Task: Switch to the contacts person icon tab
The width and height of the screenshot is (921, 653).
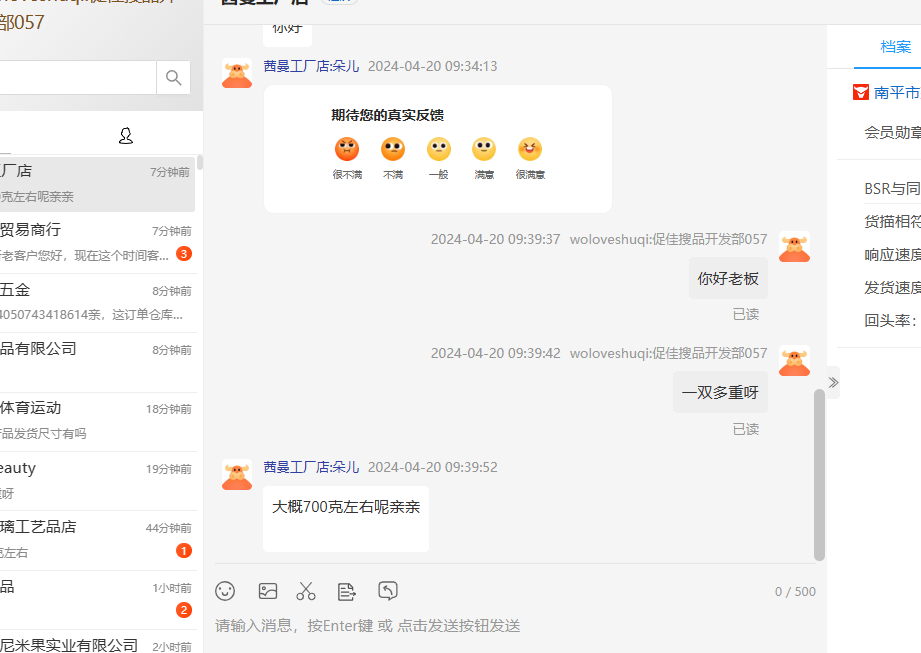Action: pos(126,136)
